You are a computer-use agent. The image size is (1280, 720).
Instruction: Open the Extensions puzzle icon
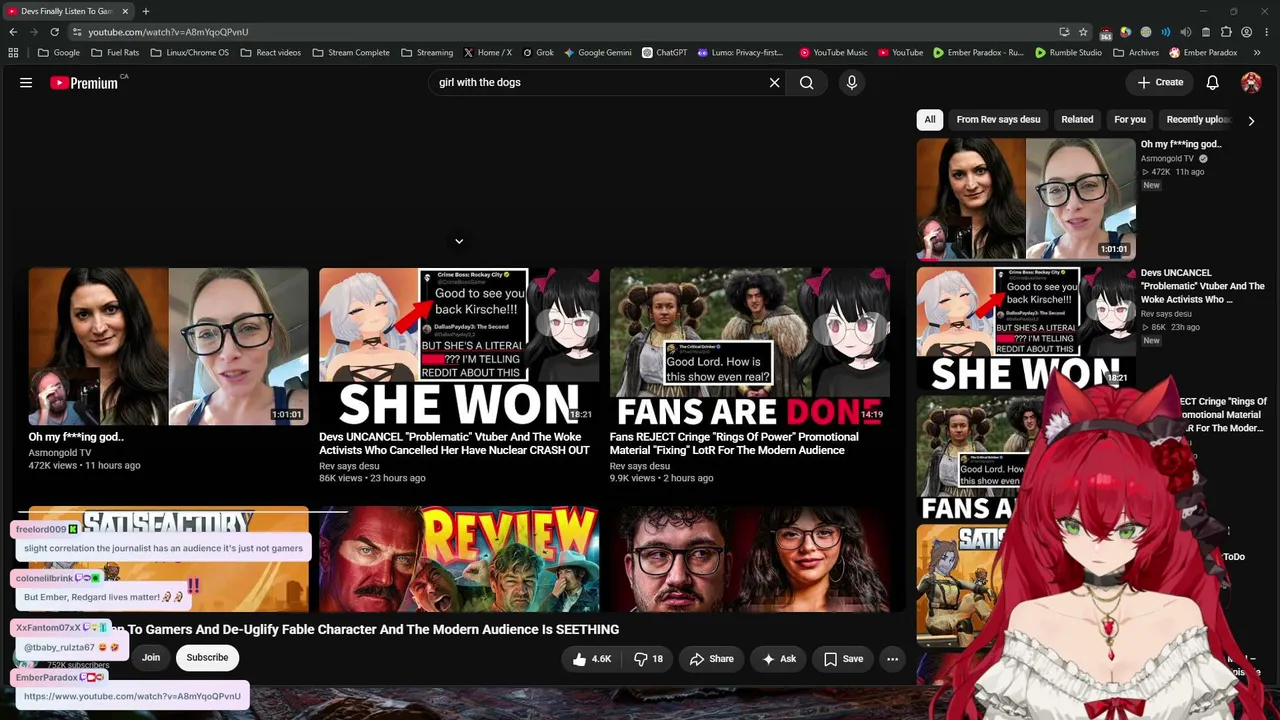(x=1226, y=32)
